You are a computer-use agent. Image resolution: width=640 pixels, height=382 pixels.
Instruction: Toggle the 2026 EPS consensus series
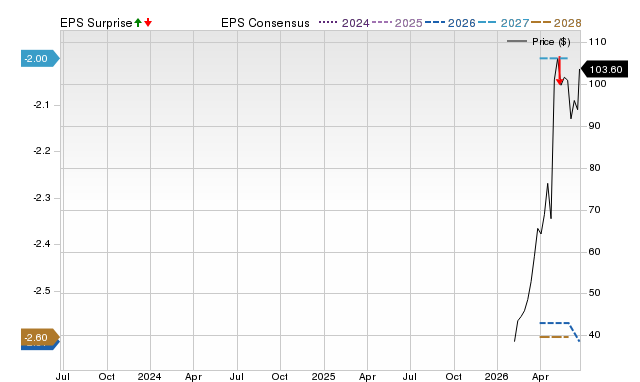[450, 23]
